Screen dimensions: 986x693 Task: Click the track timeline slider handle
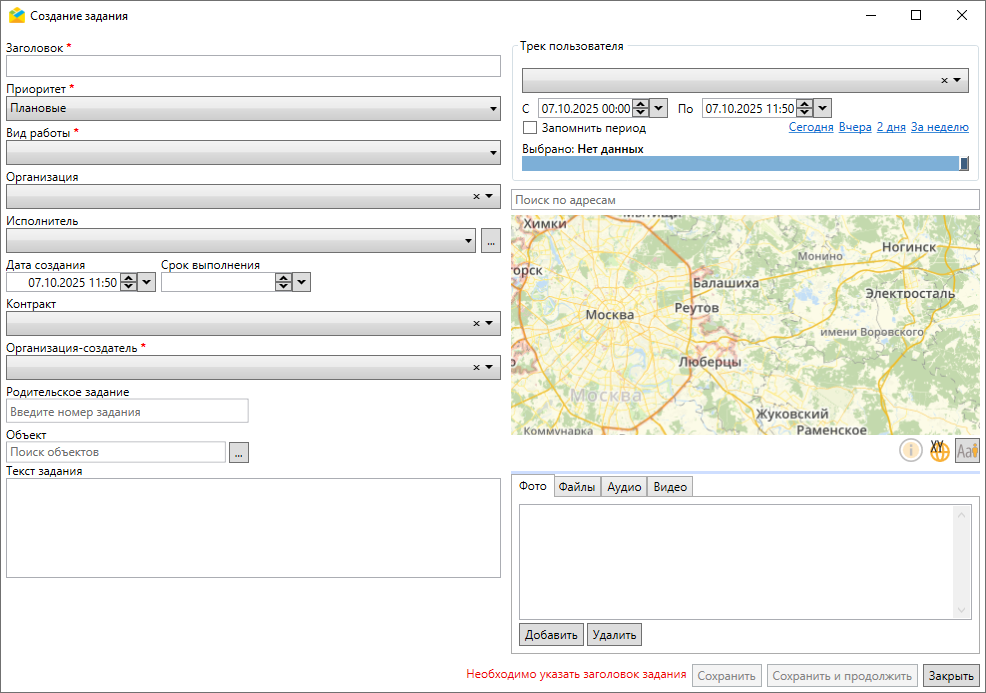tap(964, 164)
